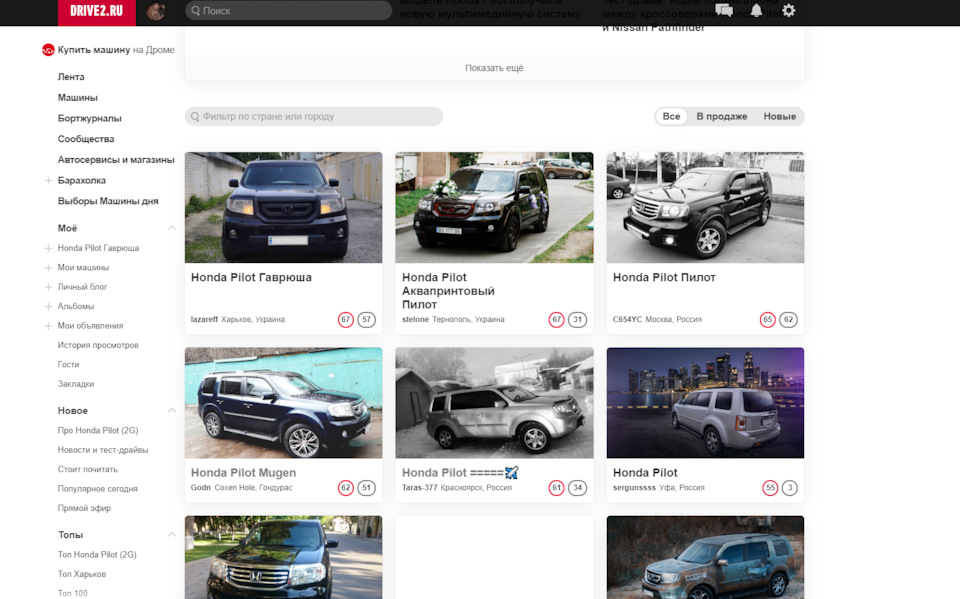Open user lazareff profile link
The width and height of the screenshot is (960, 599).
pos(204,320)
